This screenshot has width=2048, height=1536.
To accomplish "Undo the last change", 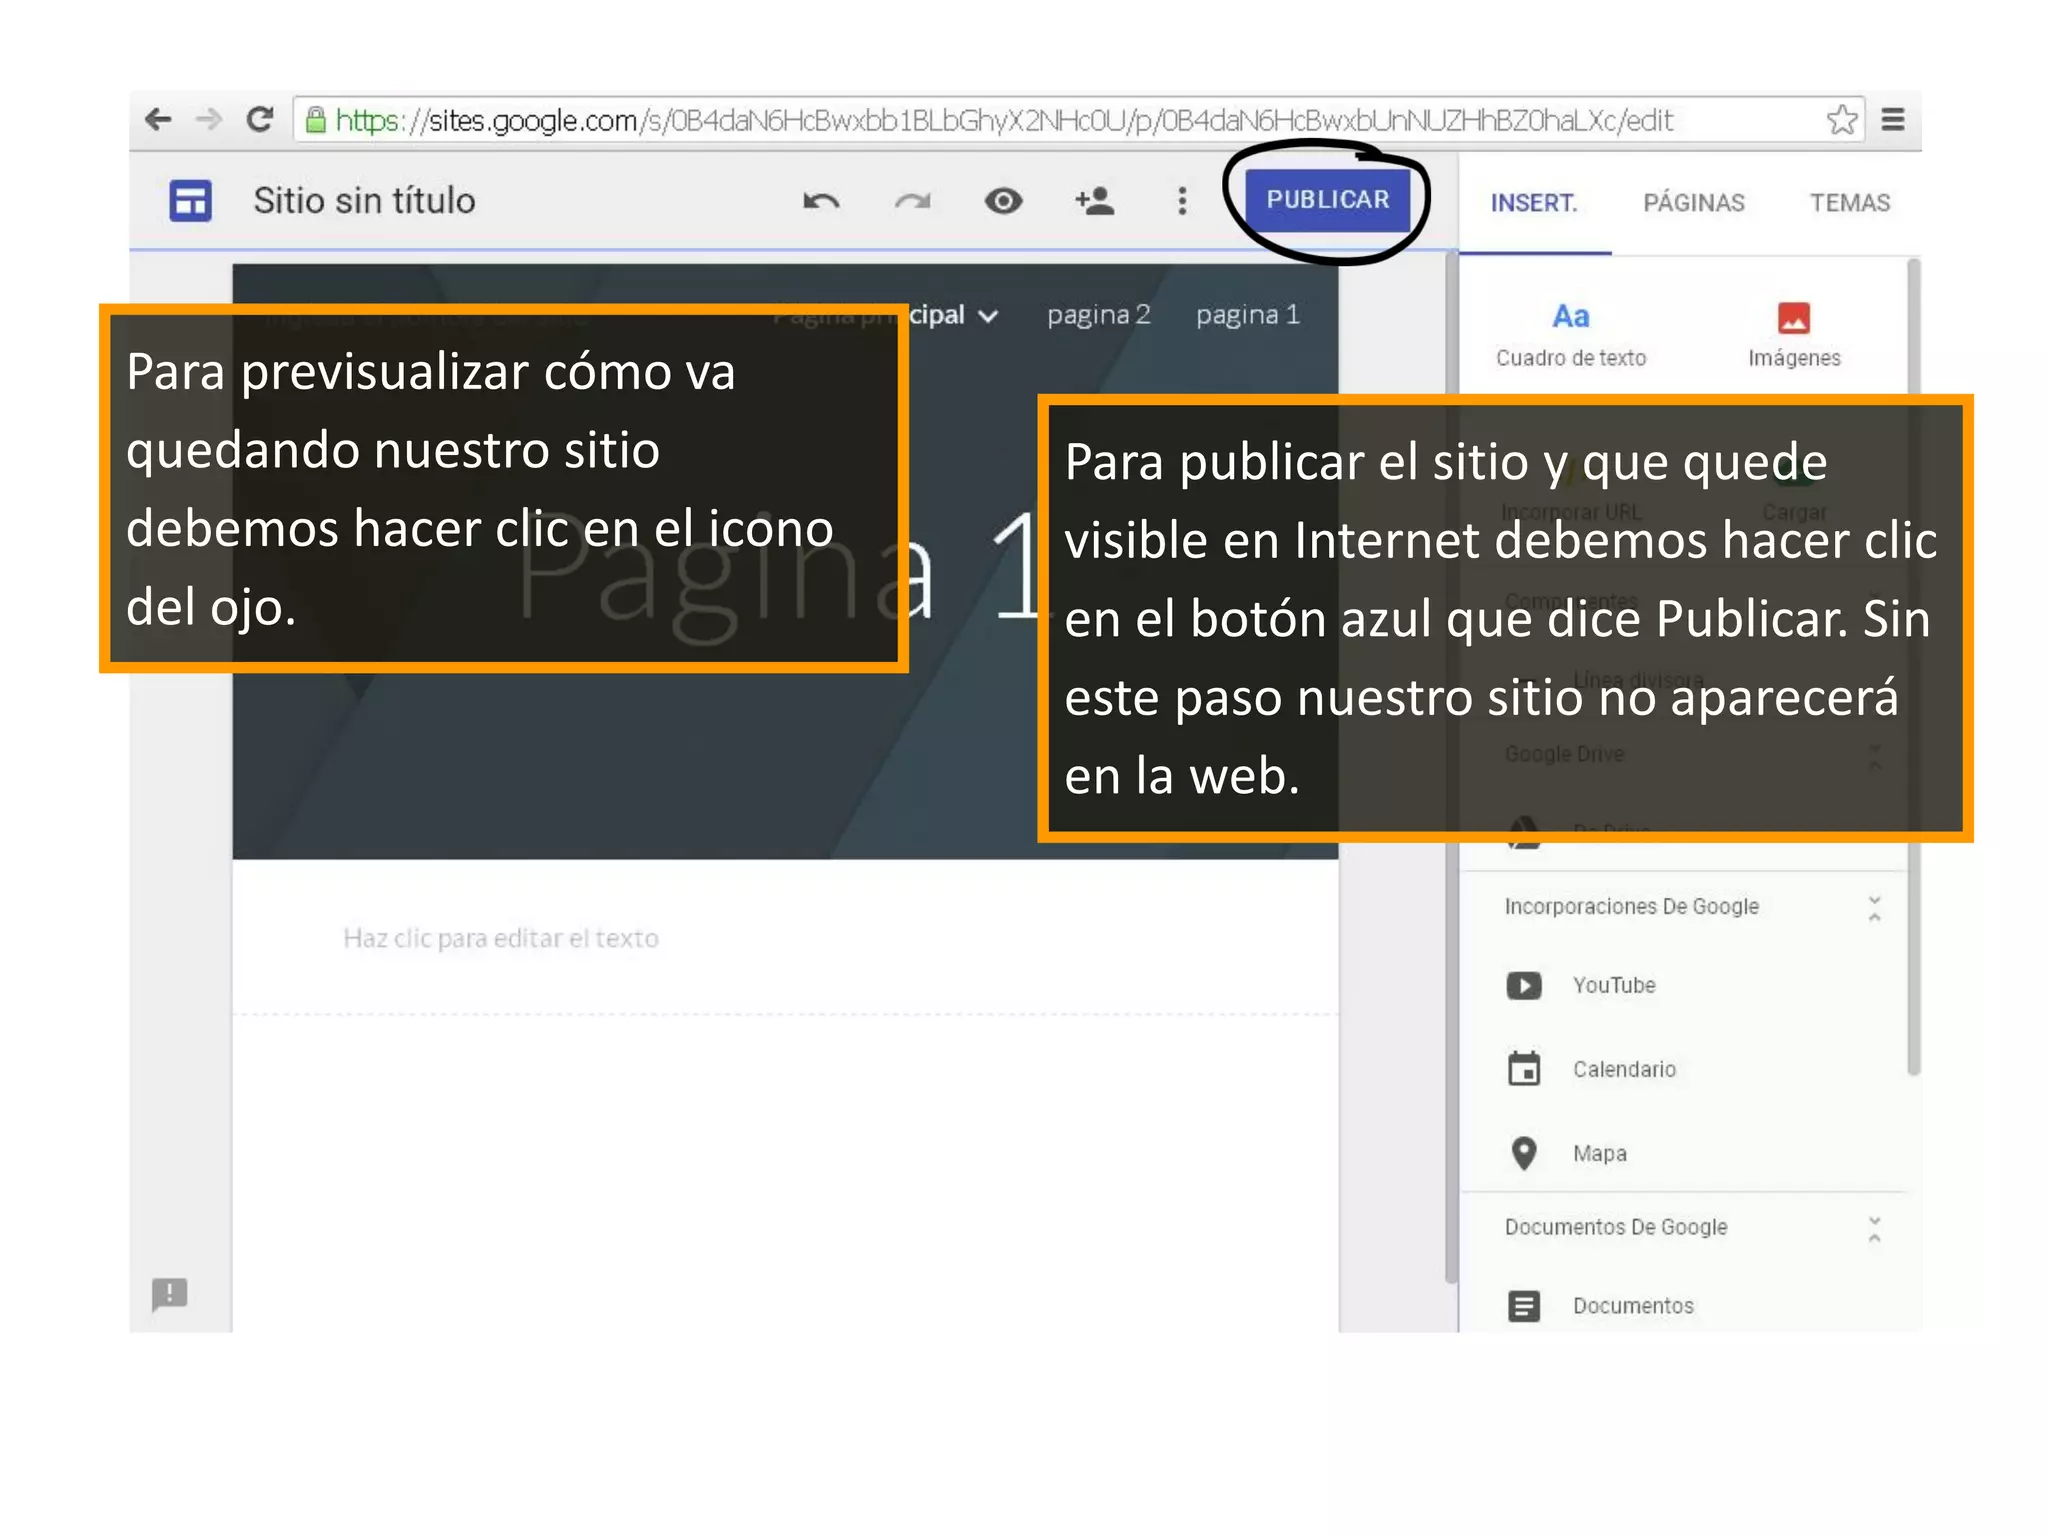I will (821, 202).
